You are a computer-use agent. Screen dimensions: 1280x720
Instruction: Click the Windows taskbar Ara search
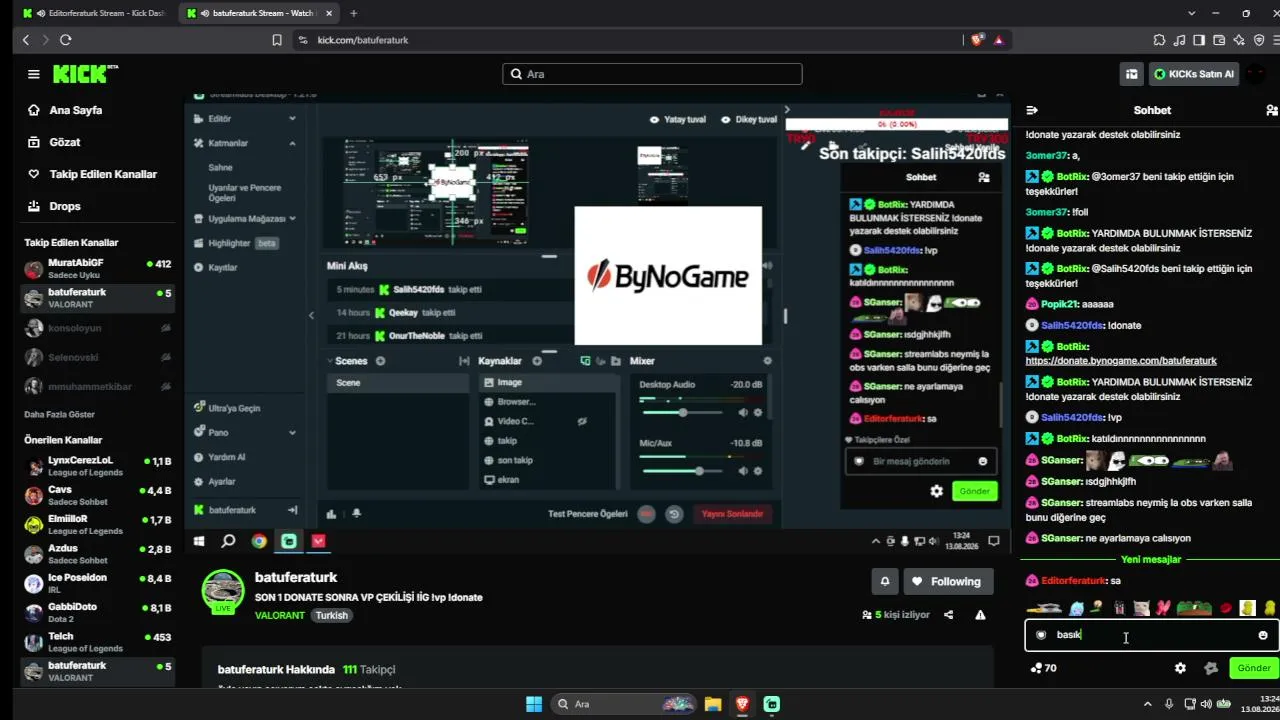pos(623,704)
